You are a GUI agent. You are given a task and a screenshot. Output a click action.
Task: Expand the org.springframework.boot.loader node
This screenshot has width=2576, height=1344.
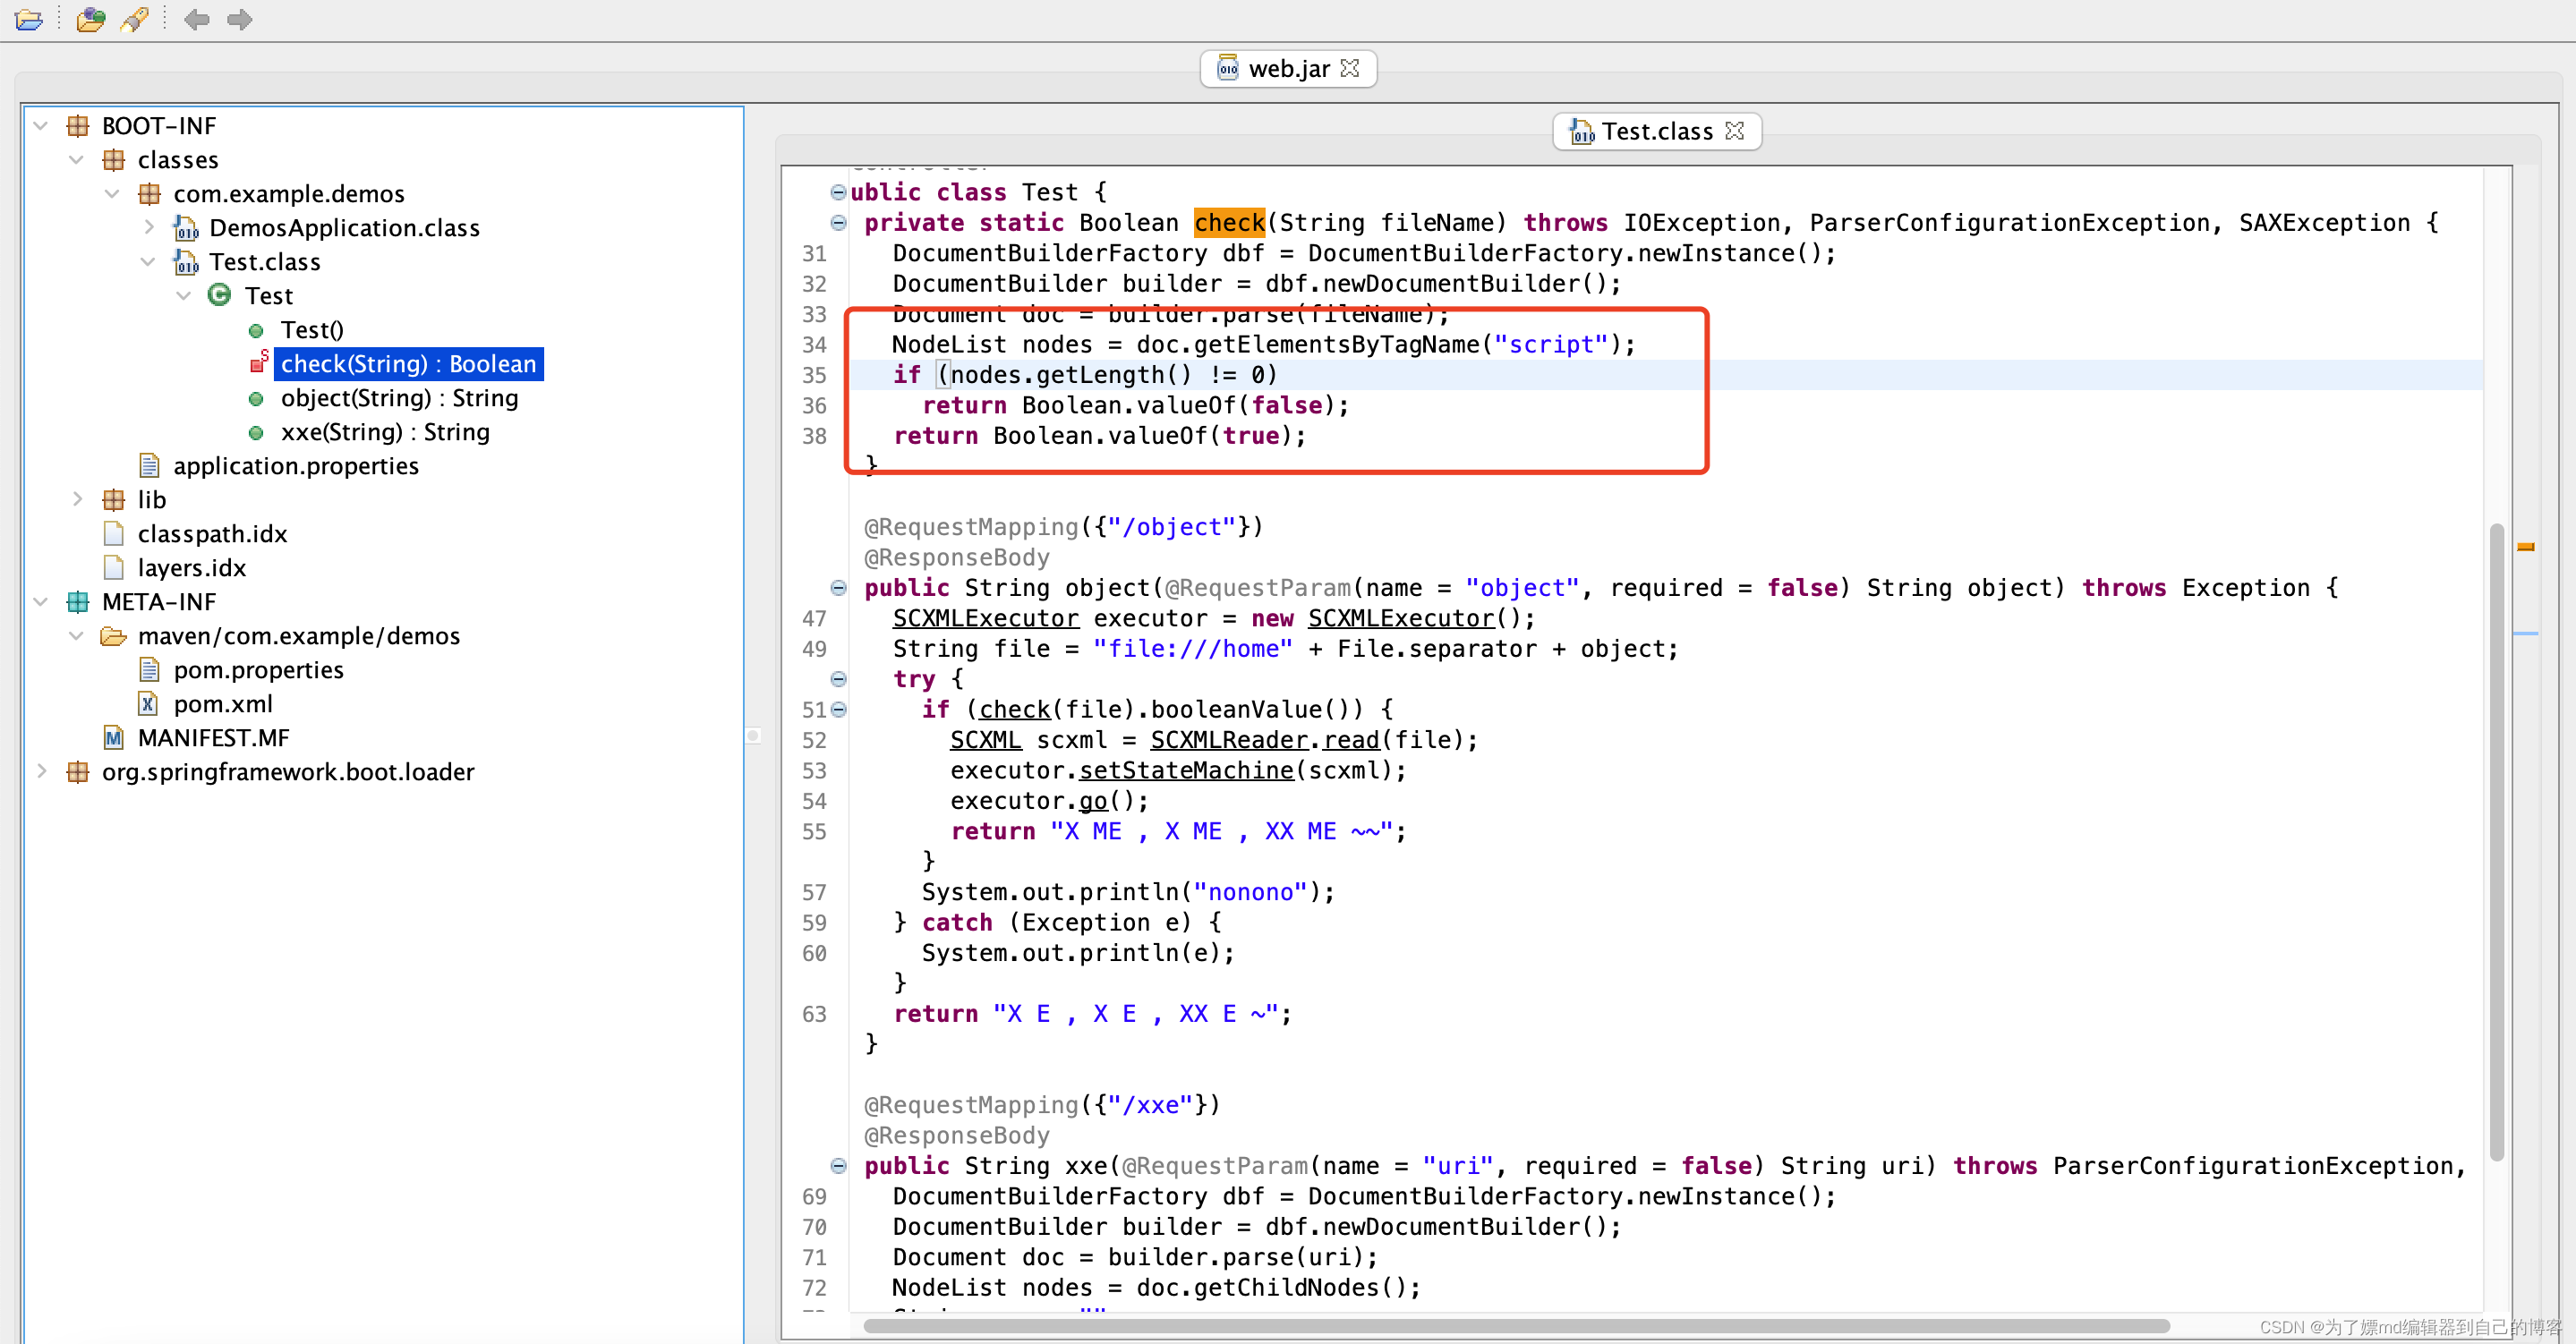pyautogui.click(x=41, y=771)
